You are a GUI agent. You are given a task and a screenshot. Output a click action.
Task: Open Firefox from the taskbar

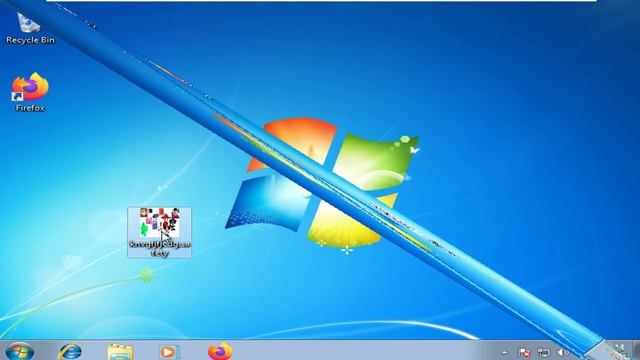[220, 351]
